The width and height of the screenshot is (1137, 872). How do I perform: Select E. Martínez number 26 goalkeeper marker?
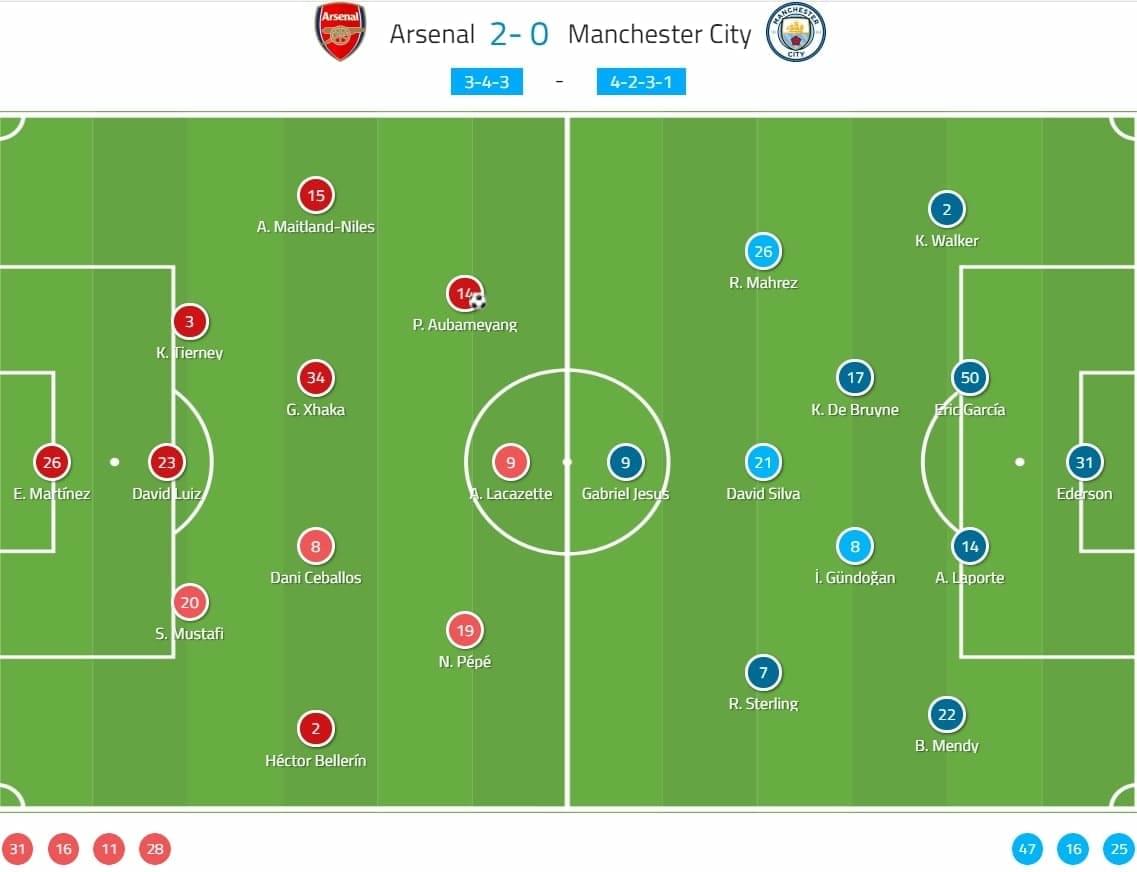point(51,462)
